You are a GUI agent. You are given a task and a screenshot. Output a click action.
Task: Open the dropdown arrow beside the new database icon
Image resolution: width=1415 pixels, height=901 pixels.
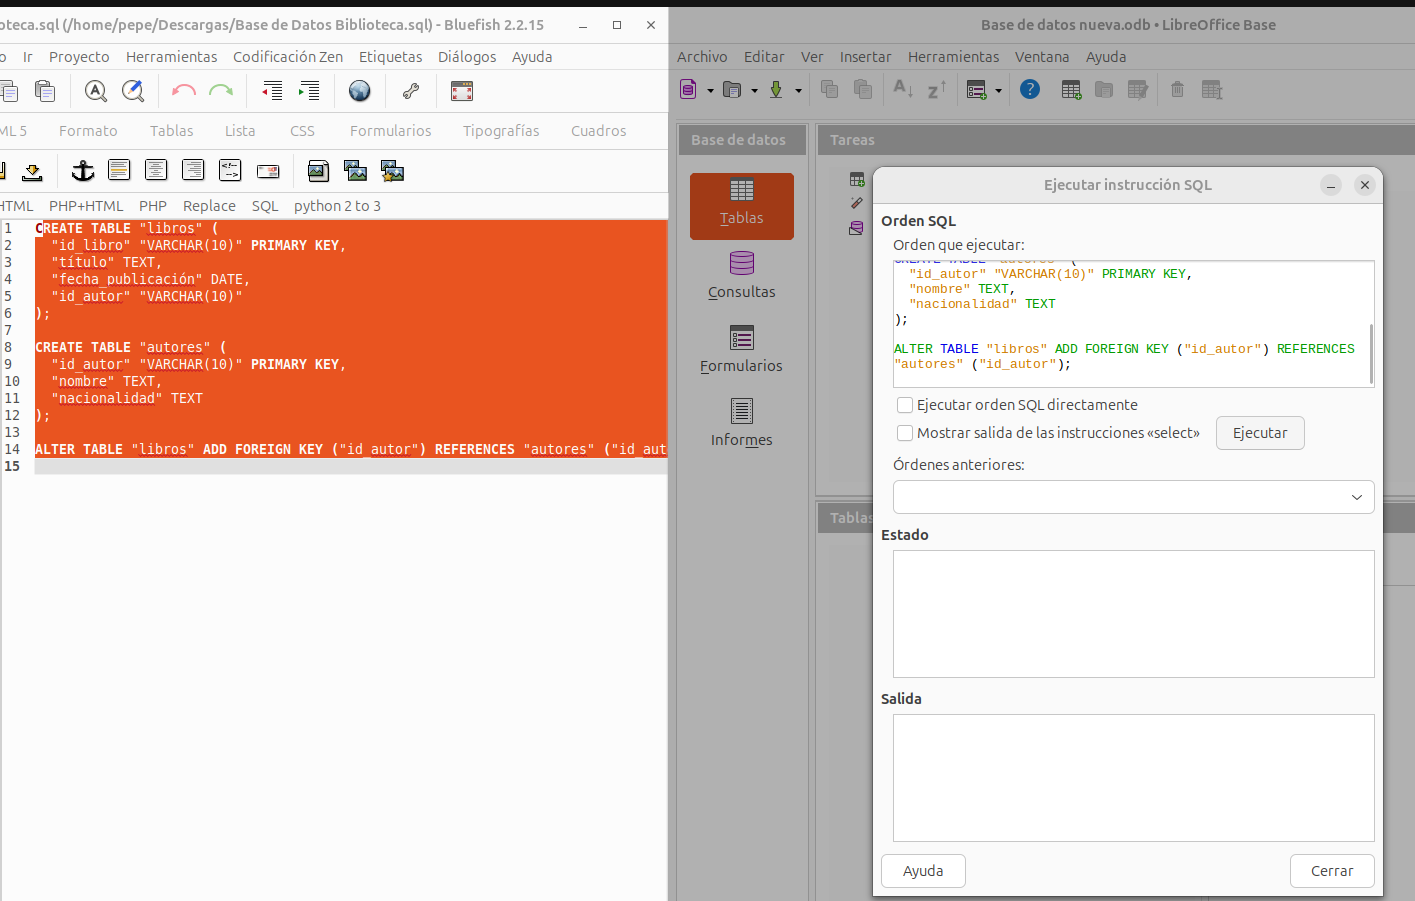tap(711, 91)
